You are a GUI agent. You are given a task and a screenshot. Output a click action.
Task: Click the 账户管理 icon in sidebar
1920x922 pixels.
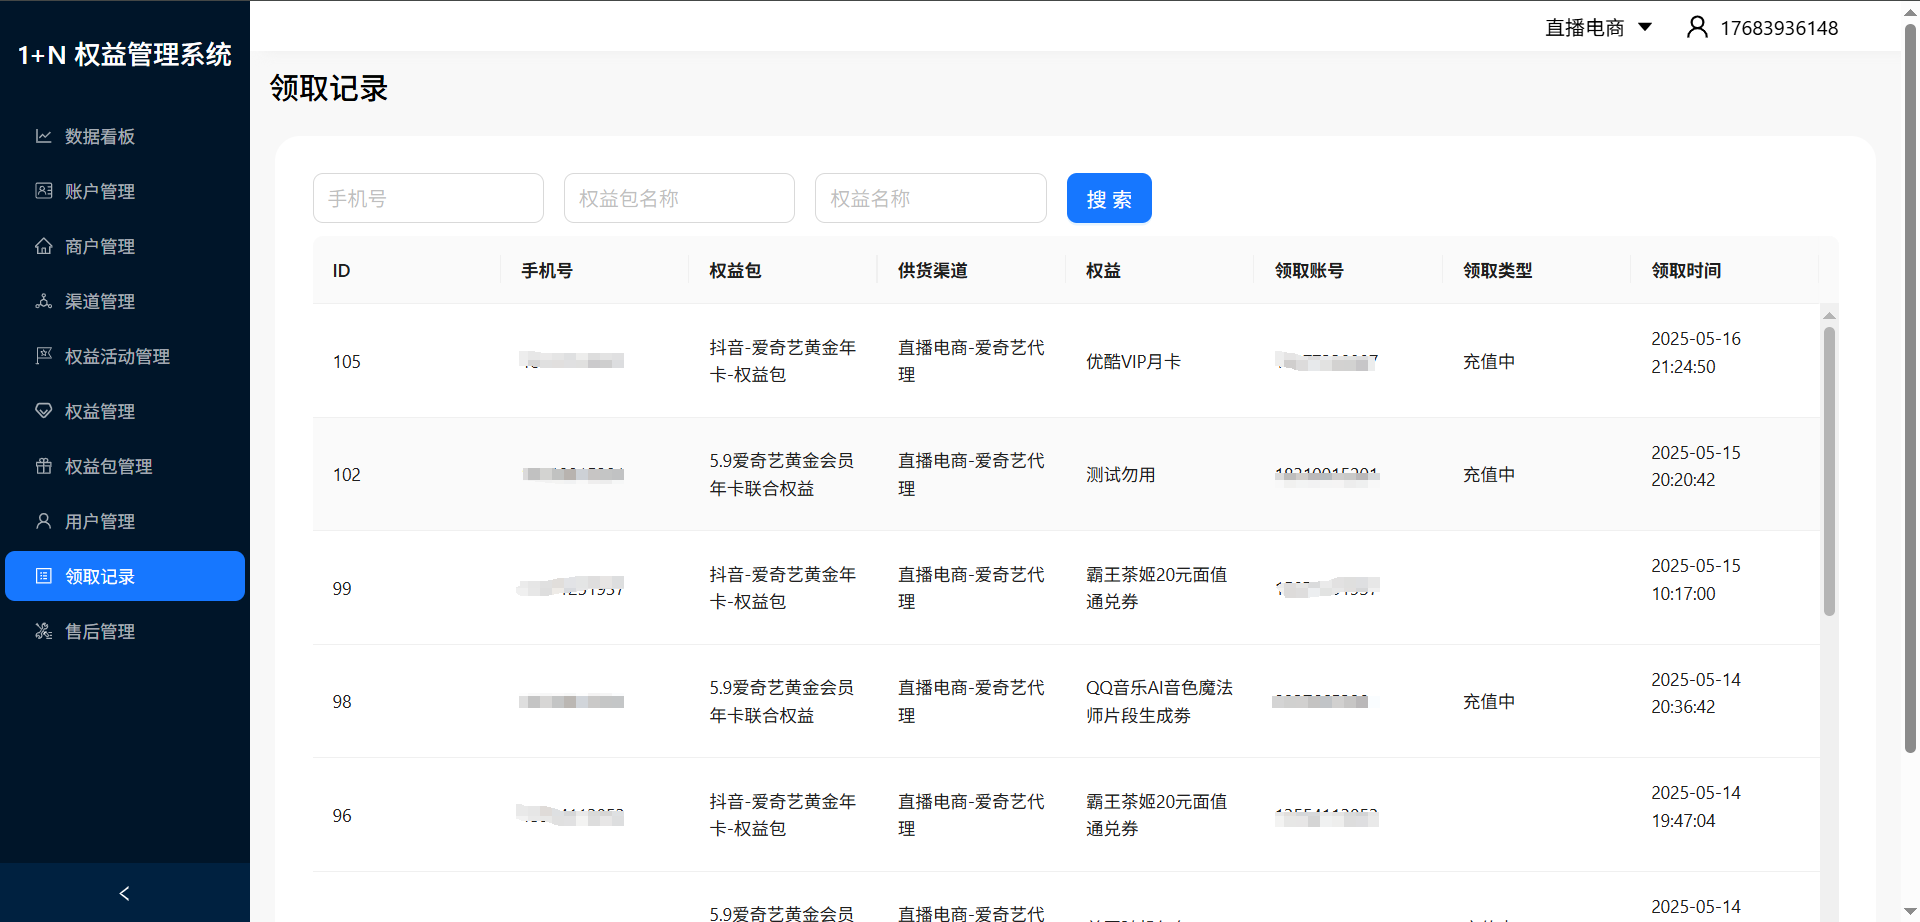tap(43, 191)
